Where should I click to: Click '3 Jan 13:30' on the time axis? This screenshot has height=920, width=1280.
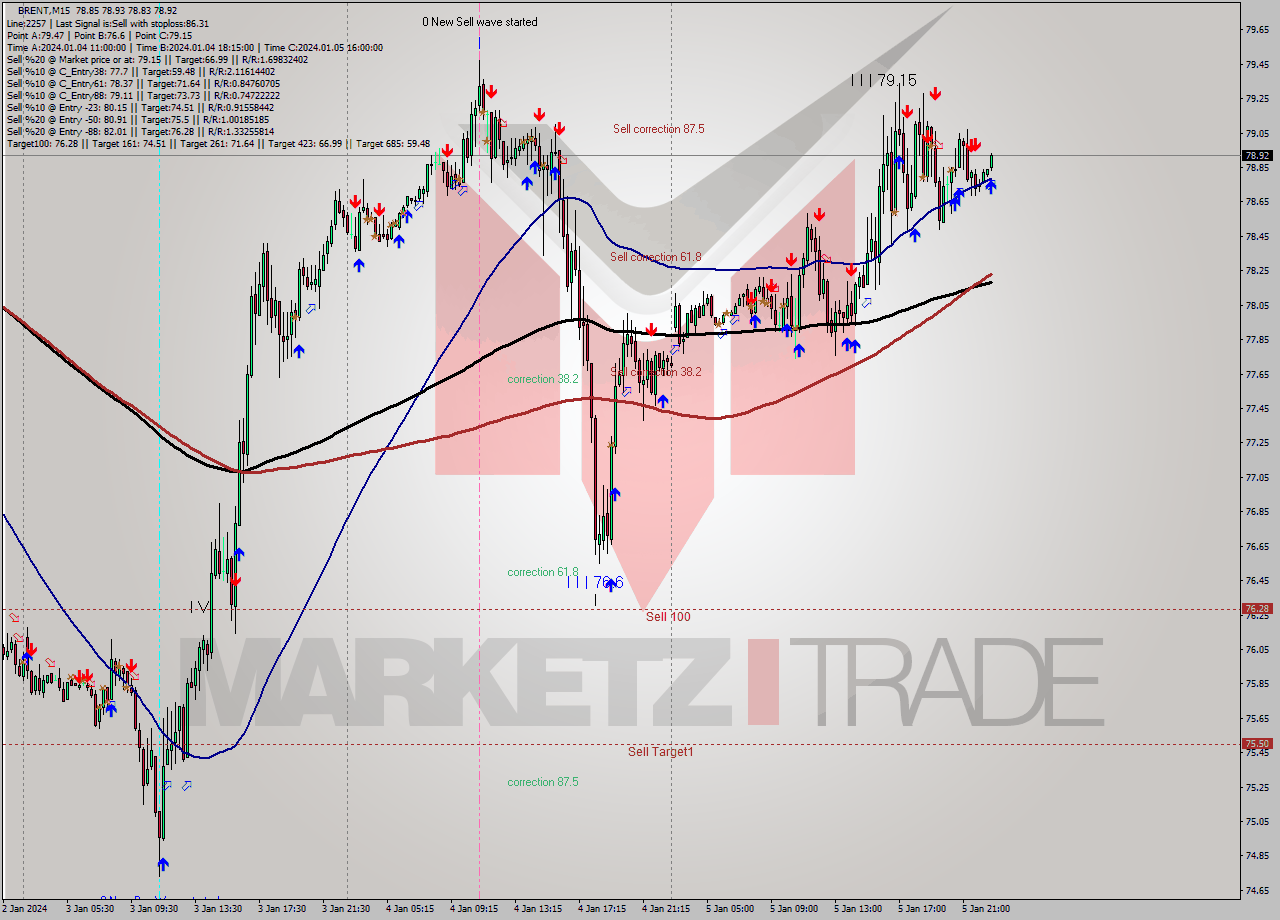point(217,909)
